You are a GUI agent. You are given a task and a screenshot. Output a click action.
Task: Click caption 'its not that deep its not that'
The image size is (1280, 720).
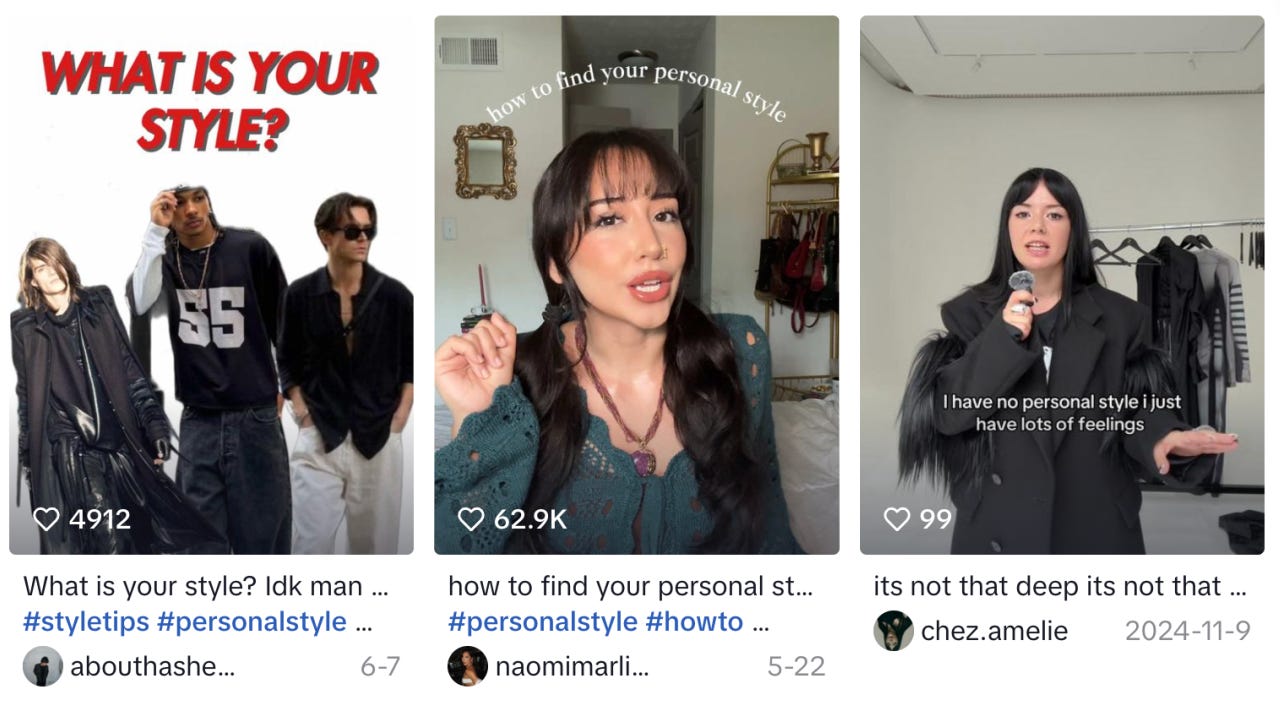tap(1048, 586)
